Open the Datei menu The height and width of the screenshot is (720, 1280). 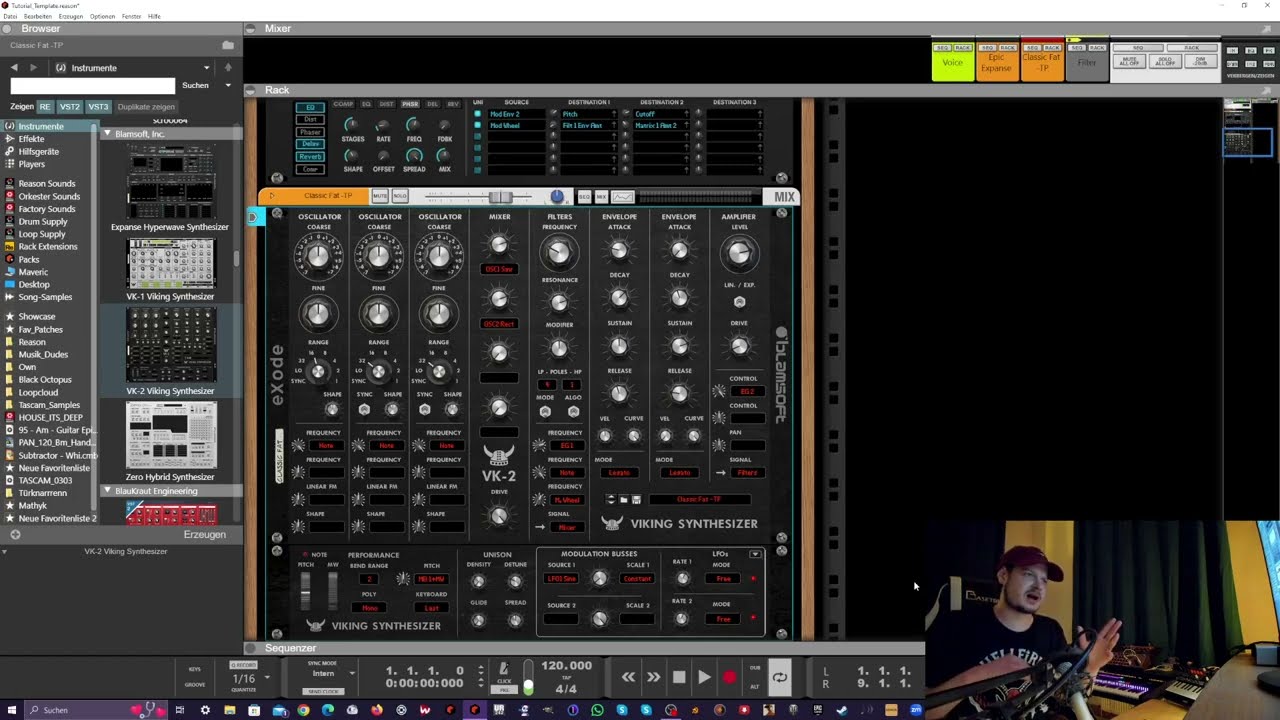[10, 16]
